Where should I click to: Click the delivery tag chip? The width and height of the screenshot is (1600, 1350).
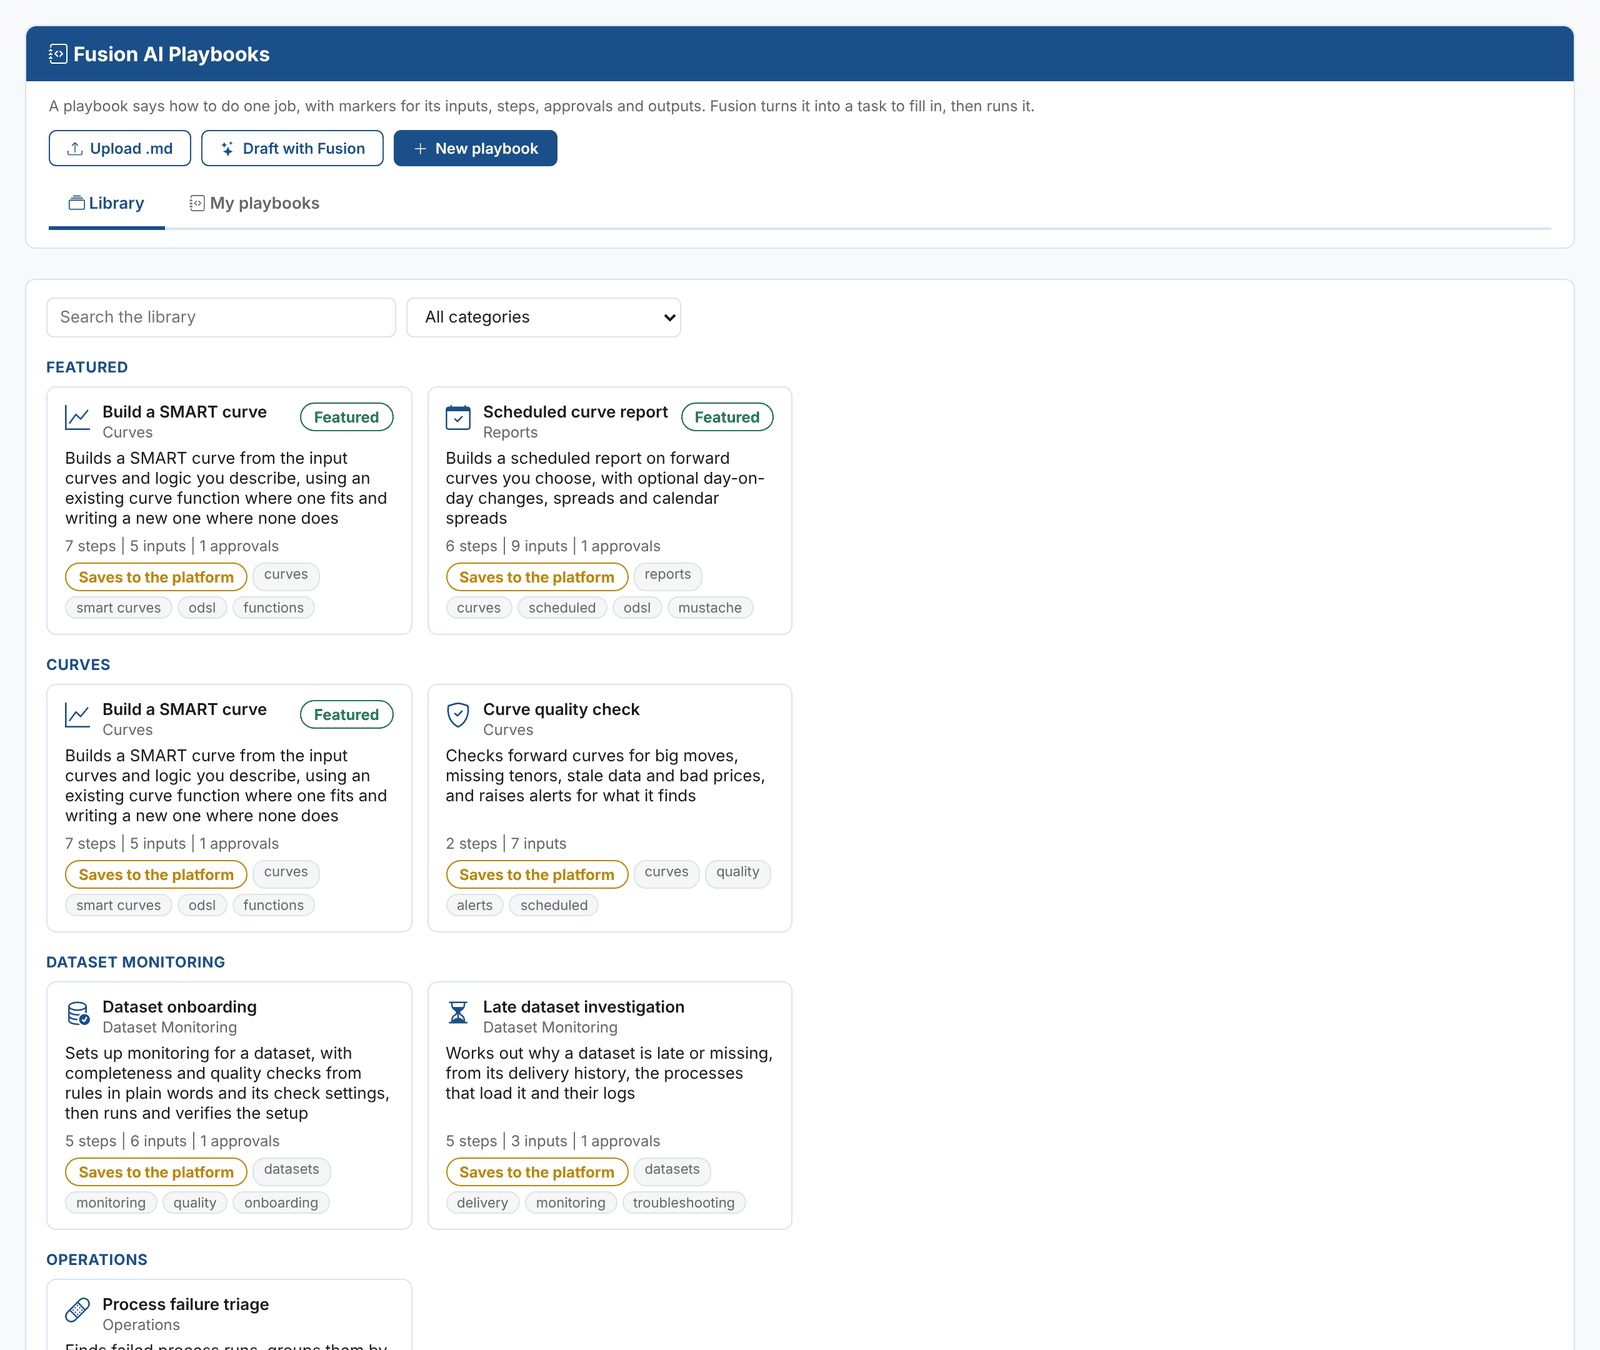482,1203
